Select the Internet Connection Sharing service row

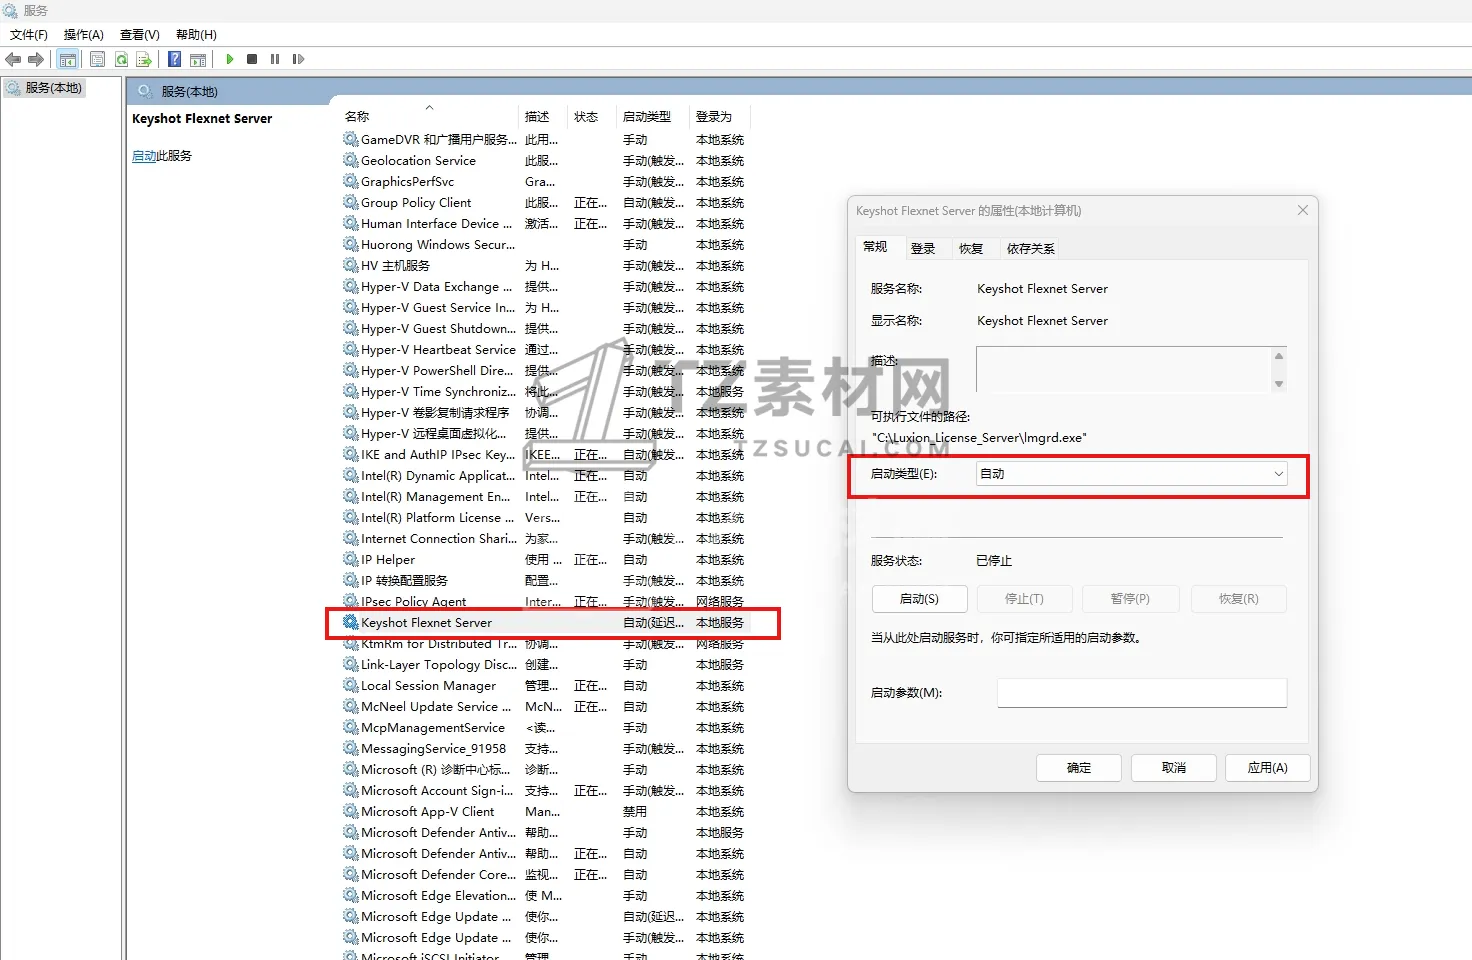tap(545, 538)
